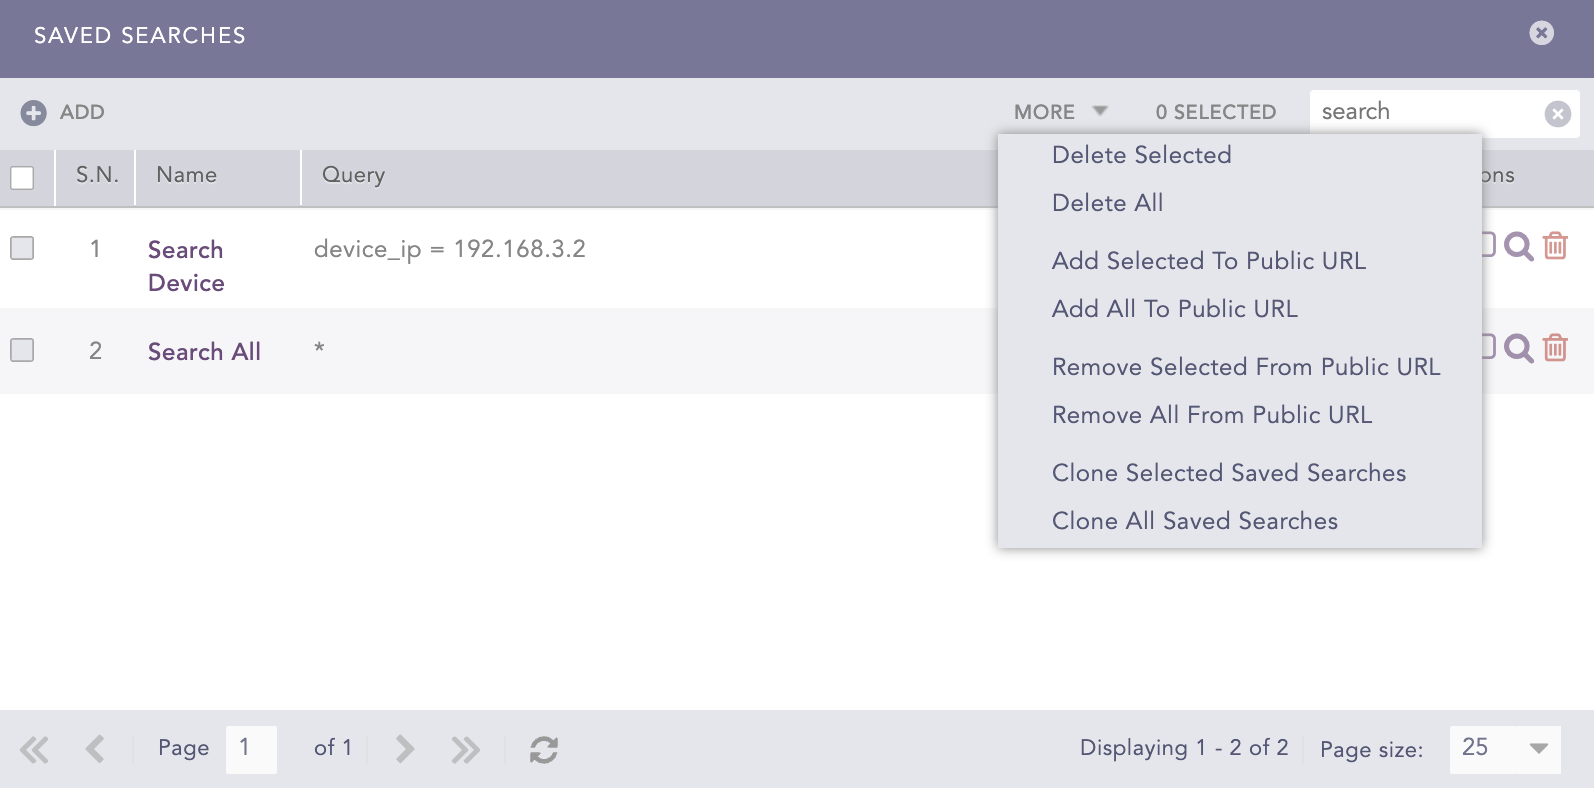Check the Search Device row checkbox
This screenshot has width=1594, height=788.
[x=22, y=248]
